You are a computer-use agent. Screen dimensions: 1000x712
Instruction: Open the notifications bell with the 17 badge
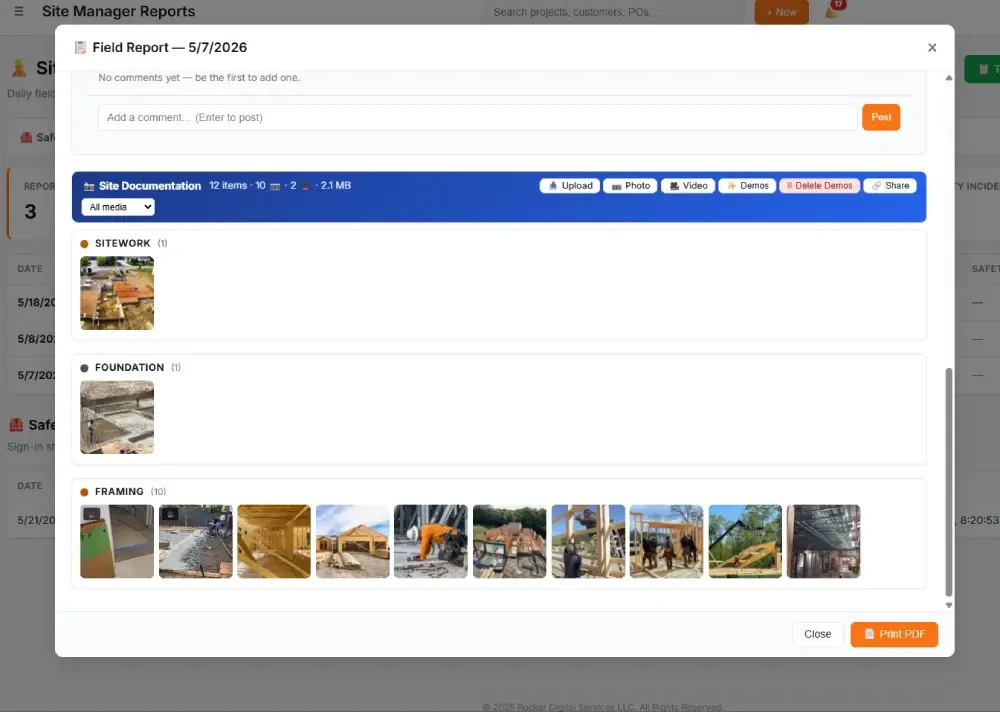pos(833,11)
